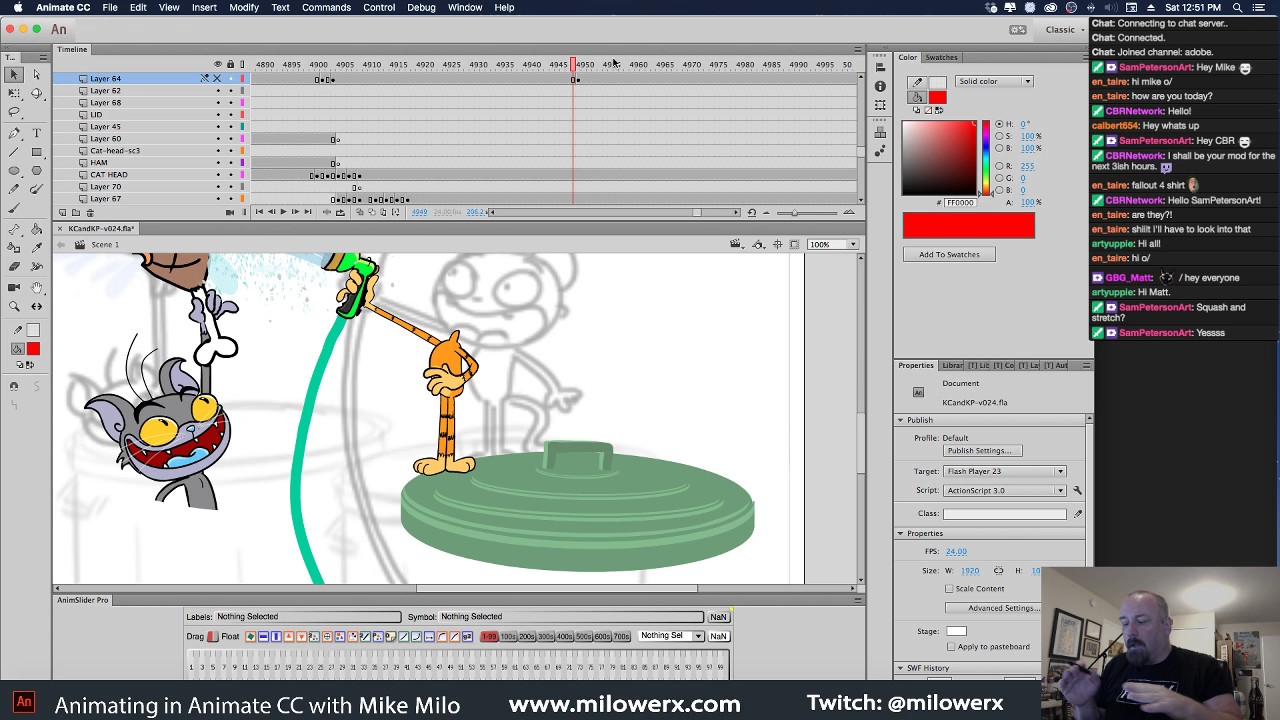Collapse the Publish section
1280x720 pixels.
(x=900, y=420)
